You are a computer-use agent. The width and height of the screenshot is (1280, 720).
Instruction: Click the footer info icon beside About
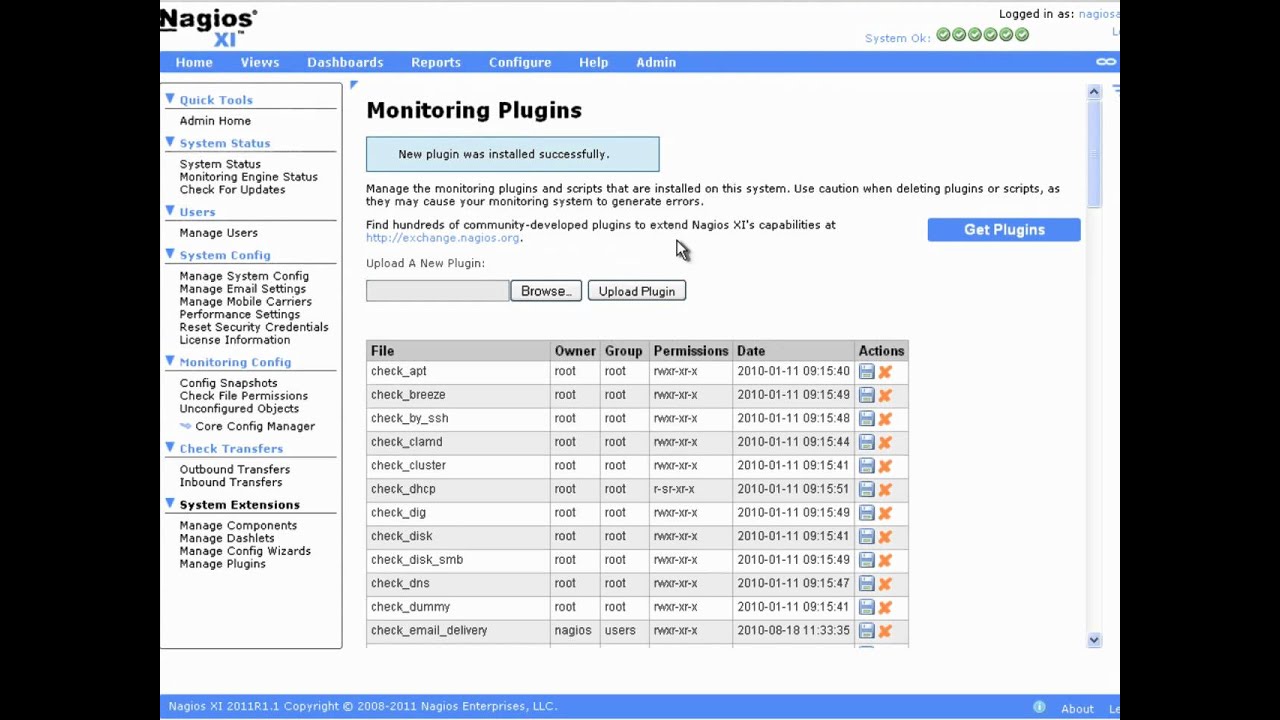click(x=1039, y=707)
